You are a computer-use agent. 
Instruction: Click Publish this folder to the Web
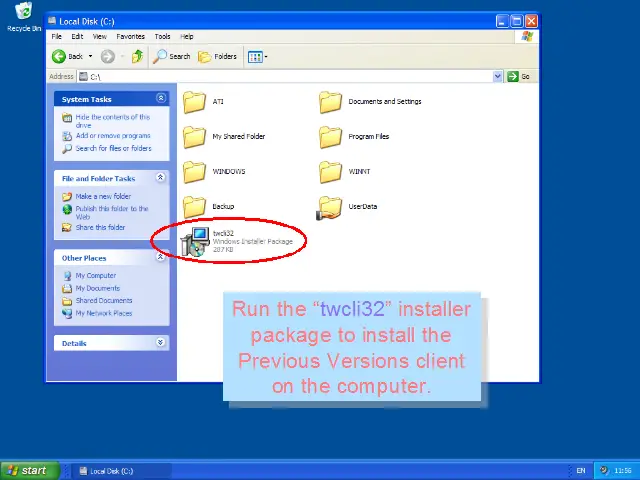112,212
